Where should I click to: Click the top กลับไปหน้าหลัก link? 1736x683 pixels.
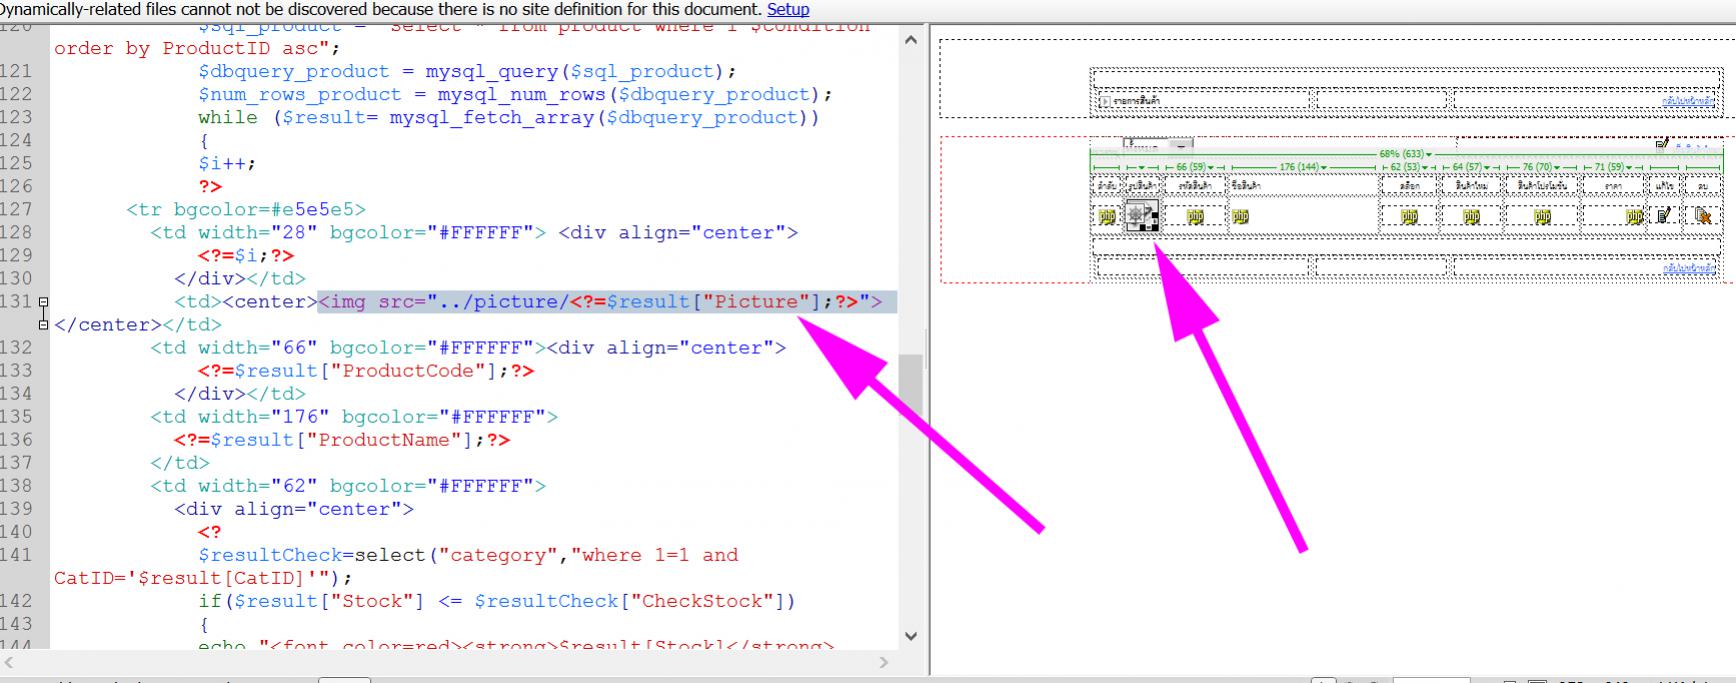pyautogui.click(x=1689, y=101)
